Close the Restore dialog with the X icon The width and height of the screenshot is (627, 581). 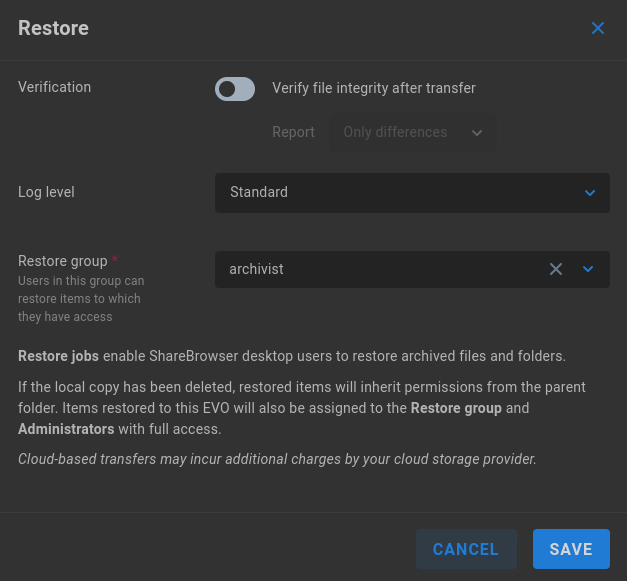pos(597,28)
